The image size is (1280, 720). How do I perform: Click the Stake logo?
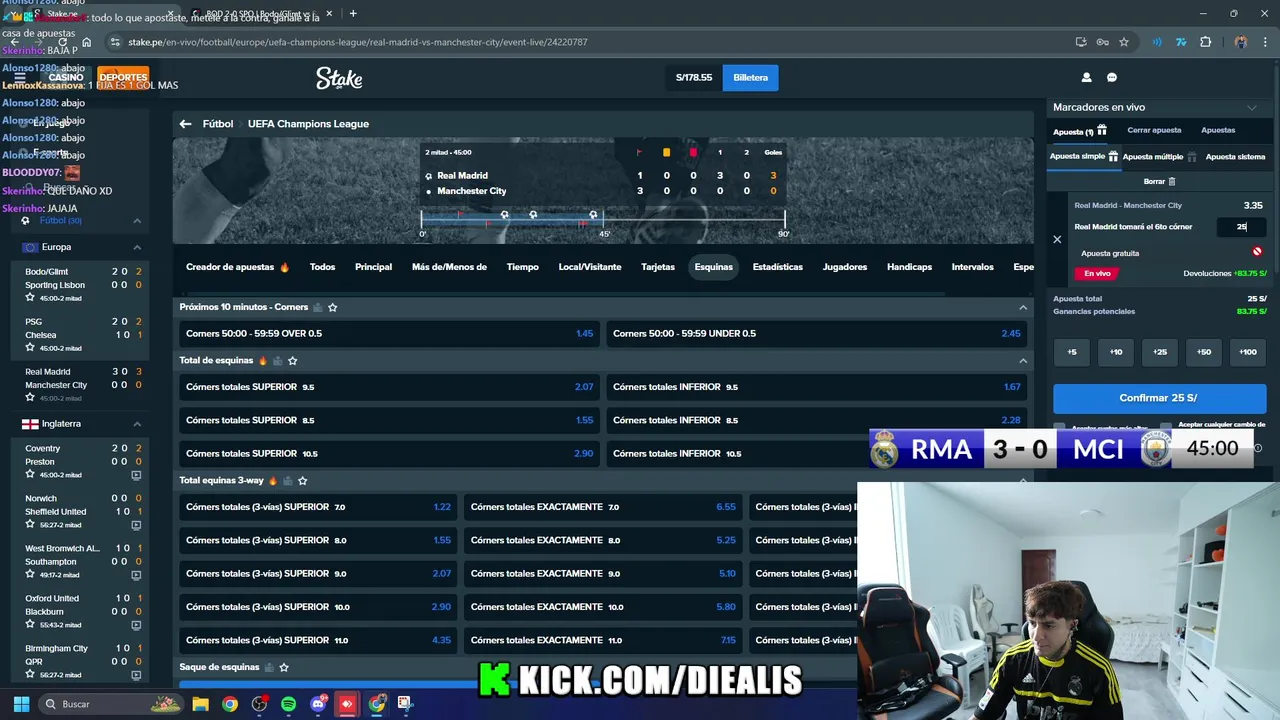(x=339, y=78)
